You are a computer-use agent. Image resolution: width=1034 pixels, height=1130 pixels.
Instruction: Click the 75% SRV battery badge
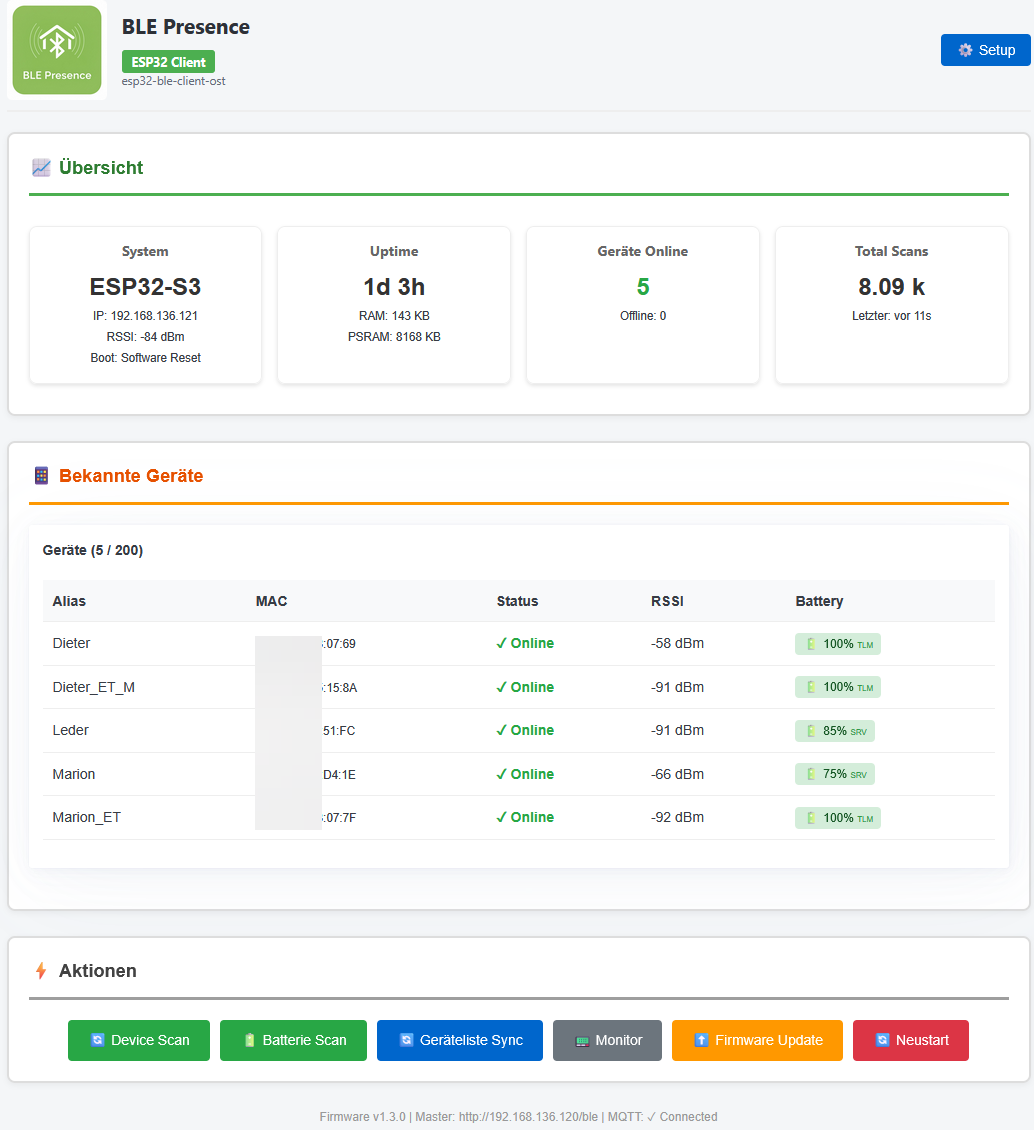pyautogui.click(x=834, y=774)
